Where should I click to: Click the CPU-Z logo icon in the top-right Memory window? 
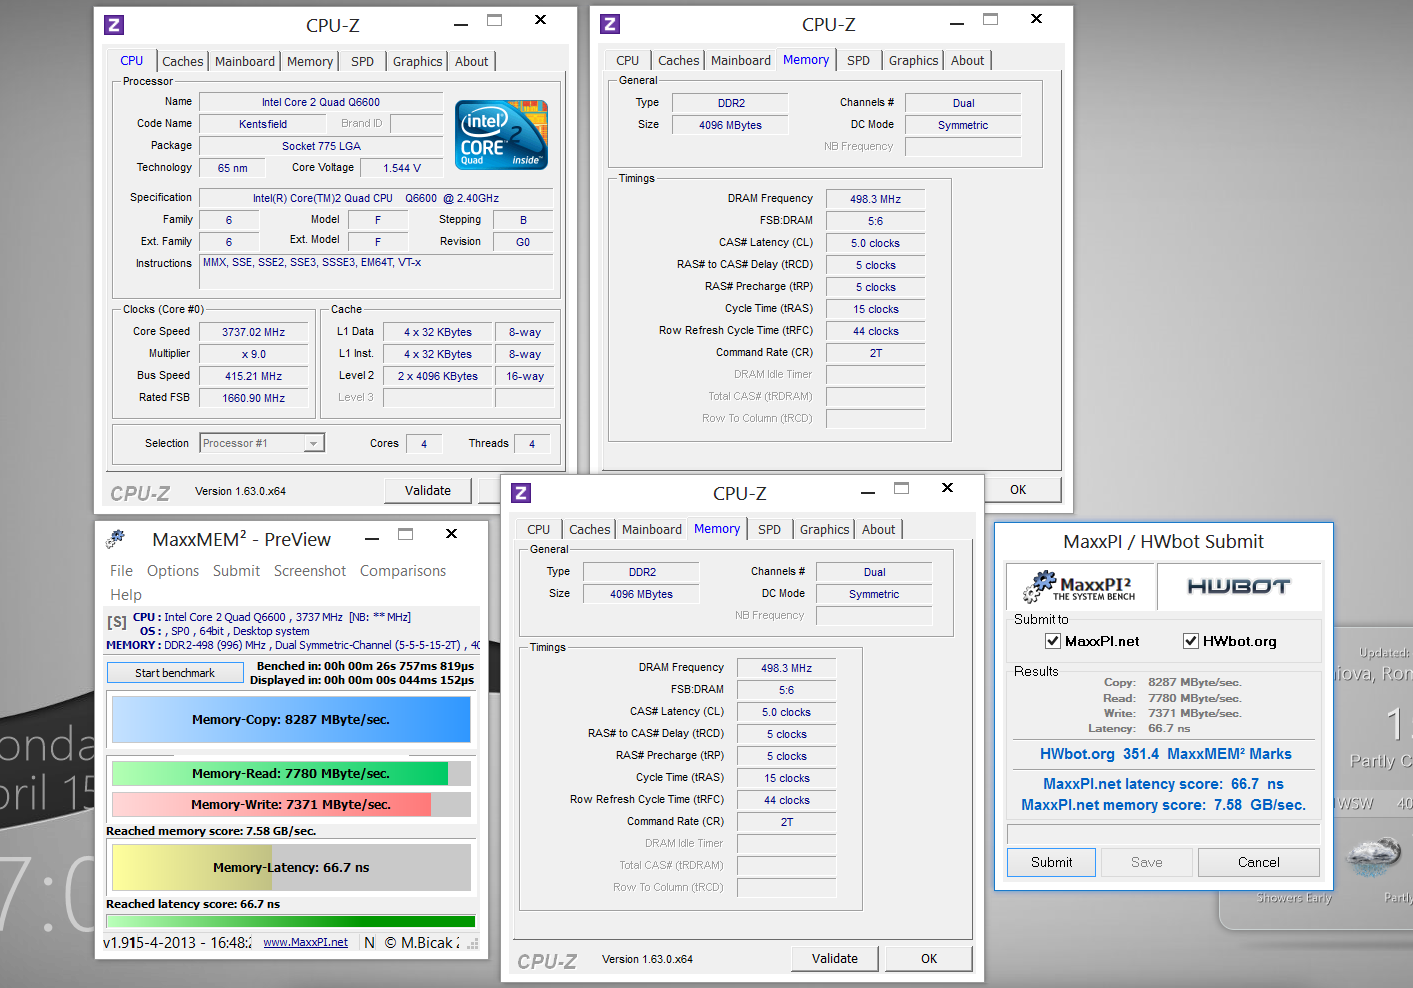(610, 24)
